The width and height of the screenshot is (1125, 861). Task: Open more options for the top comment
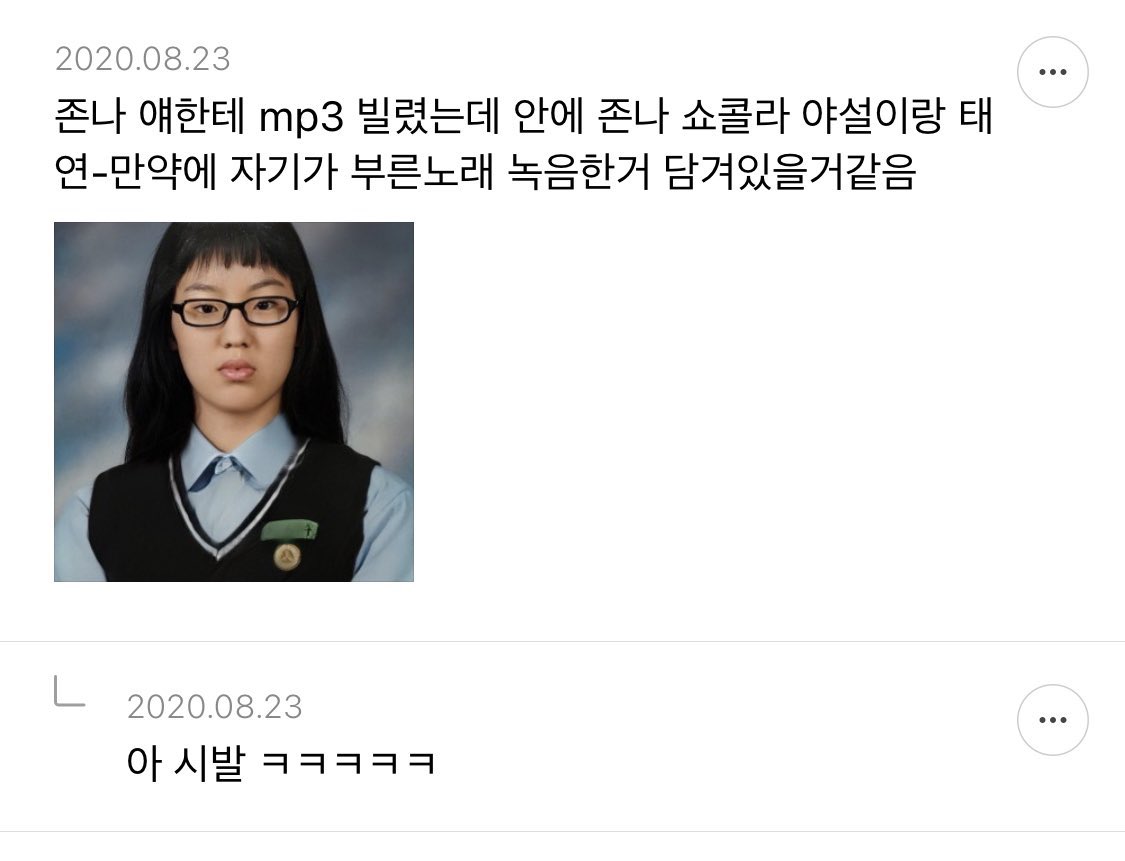[x=1053, y=72]
